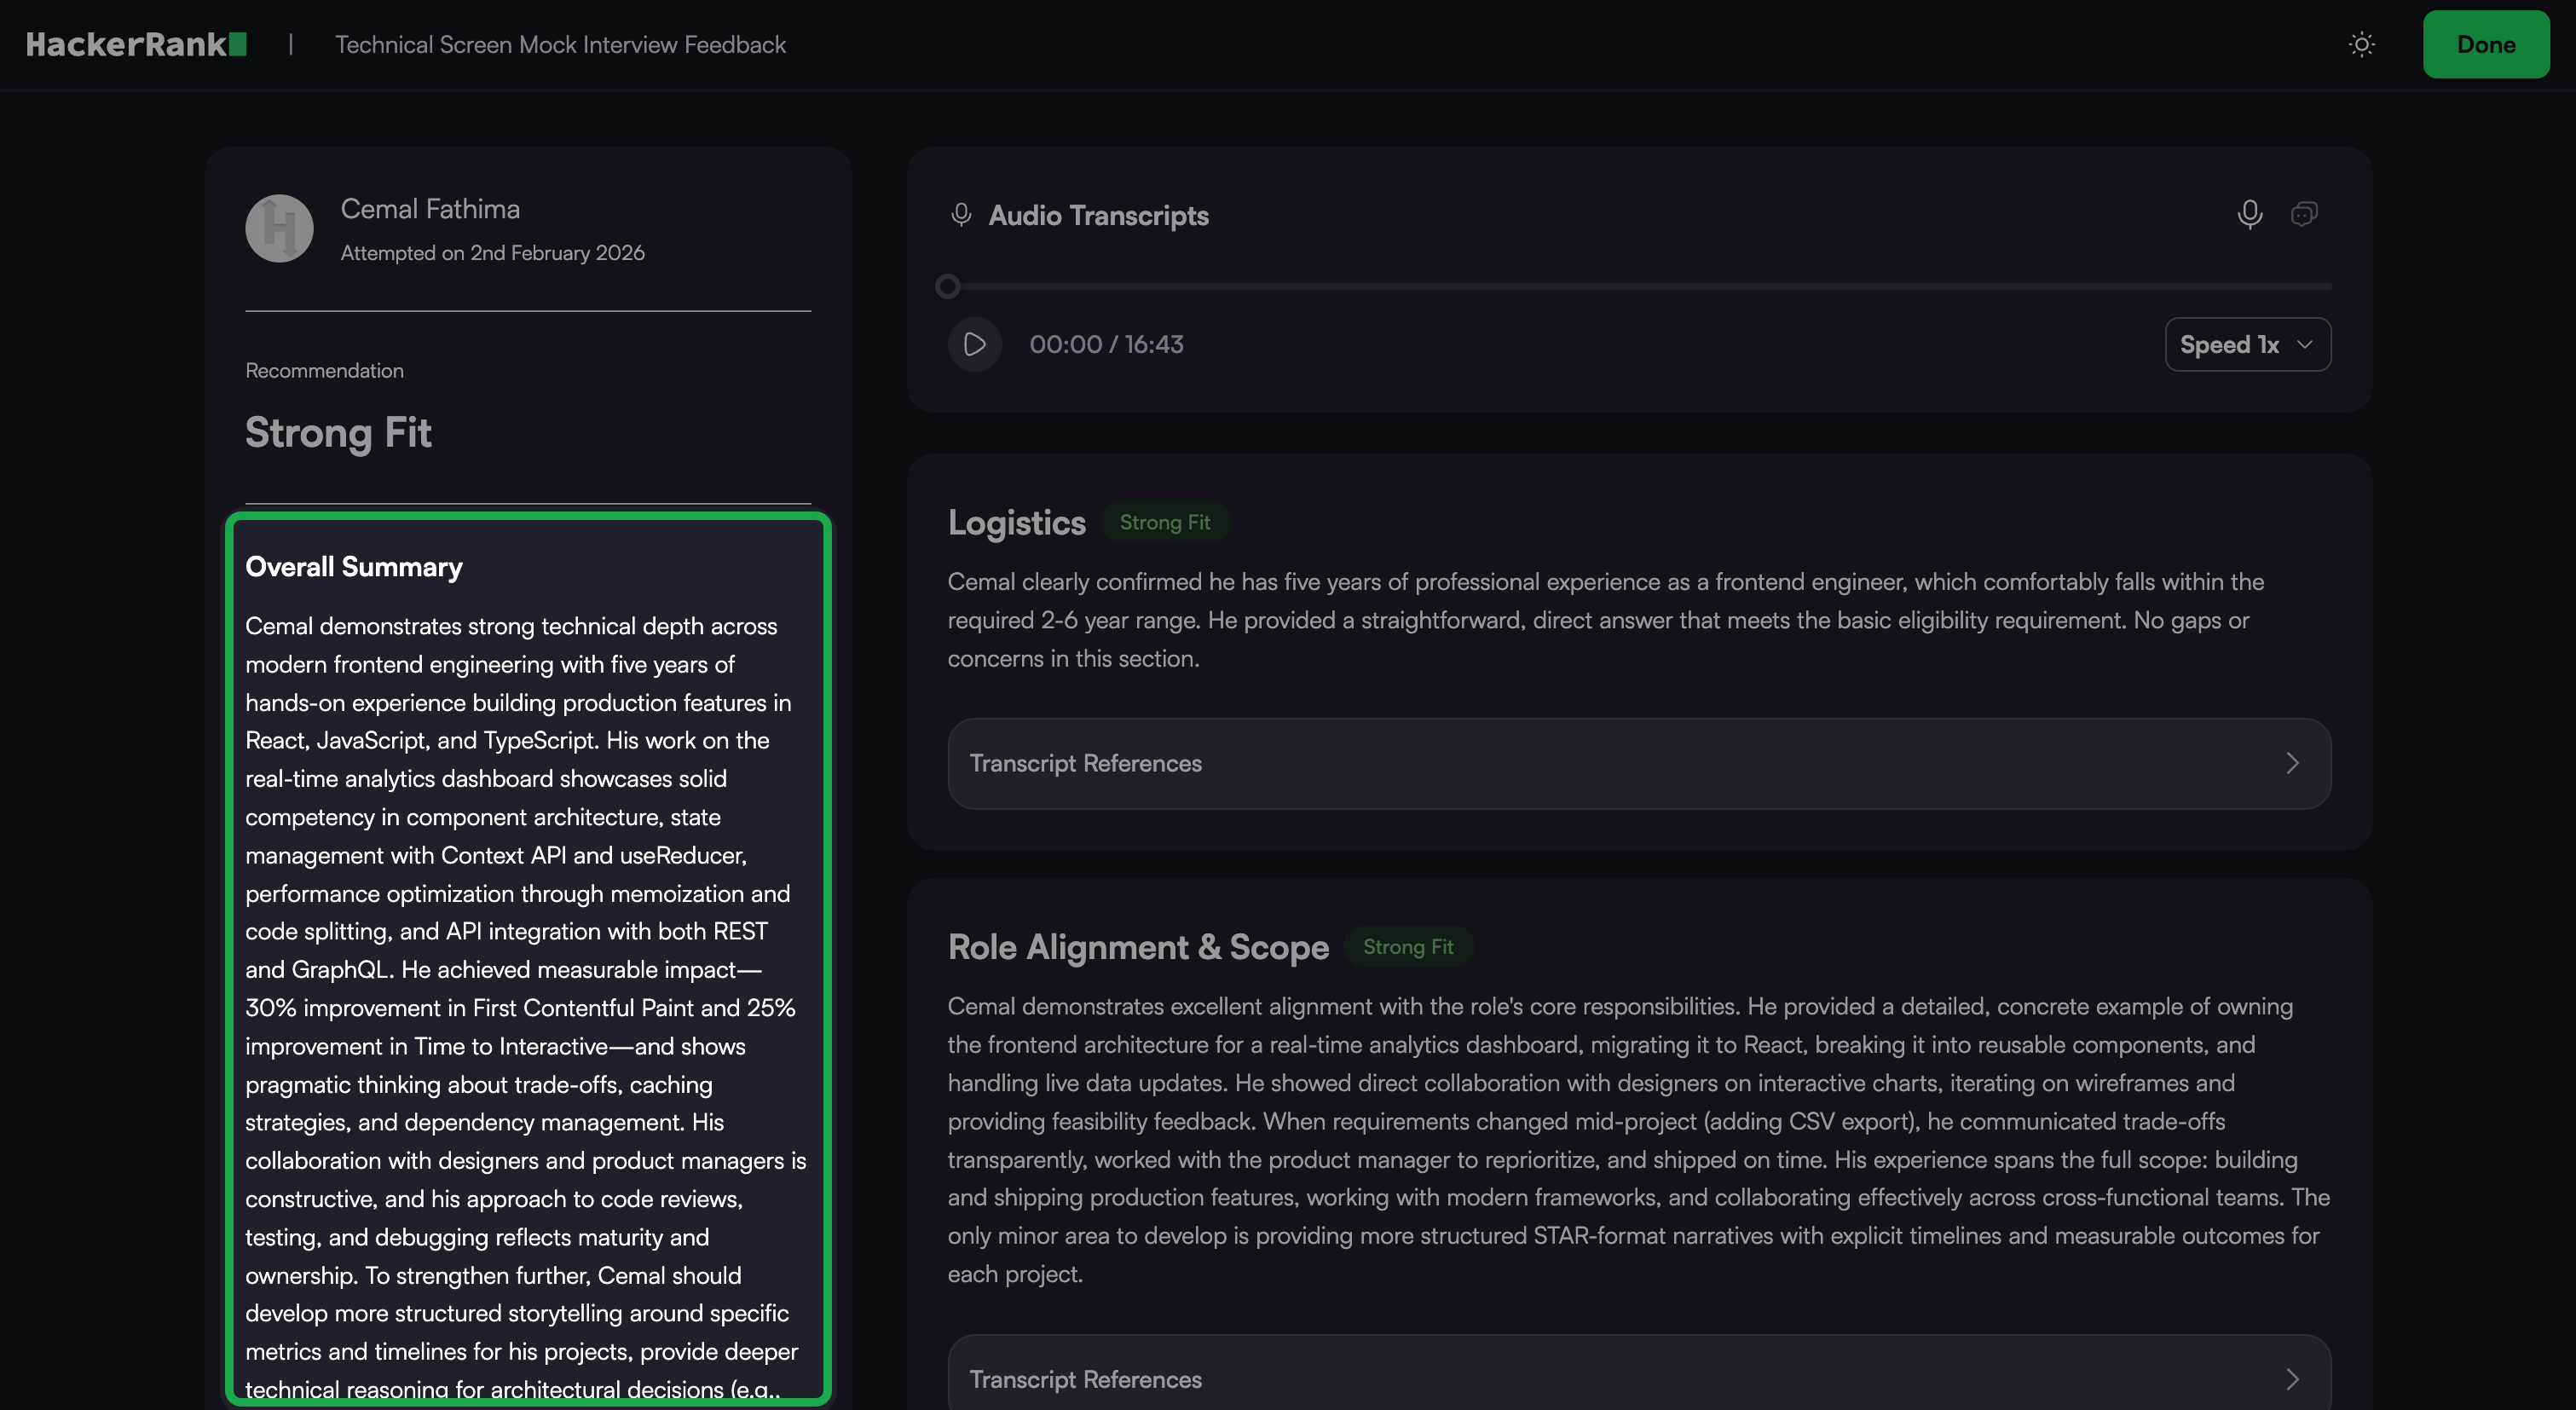The height and width of the screenshot is (1410, 2576).
Task: Click the chevron arrow in Logistics Transcript References
Action: (2292, 764)
